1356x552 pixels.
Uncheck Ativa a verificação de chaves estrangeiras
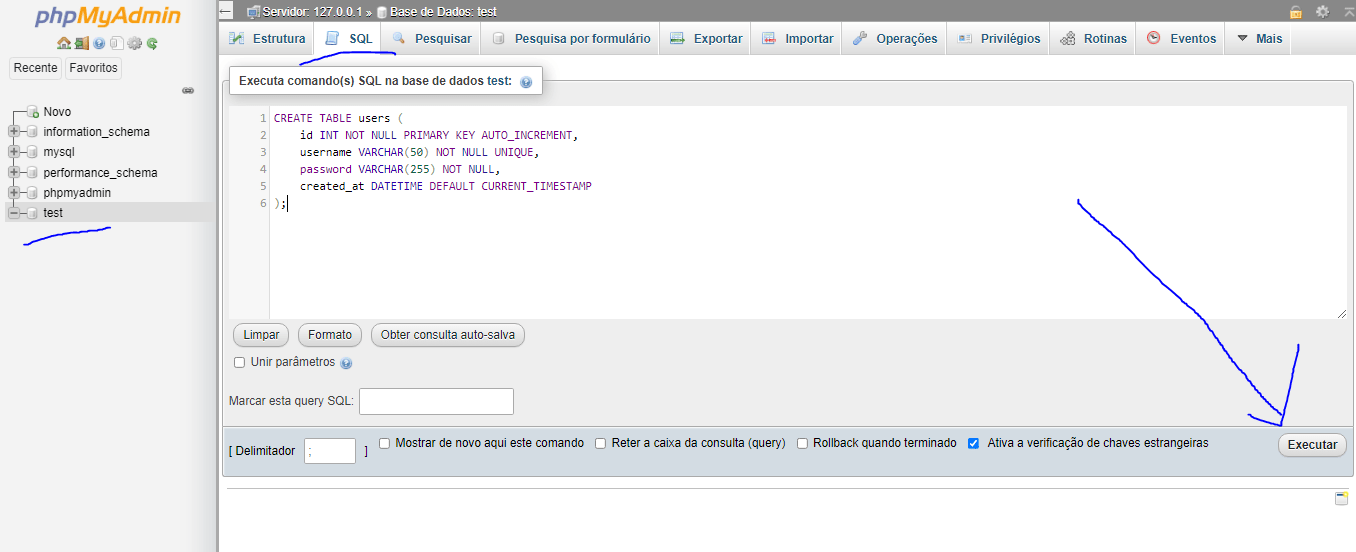pyautogui.click(x=973, y=443)
